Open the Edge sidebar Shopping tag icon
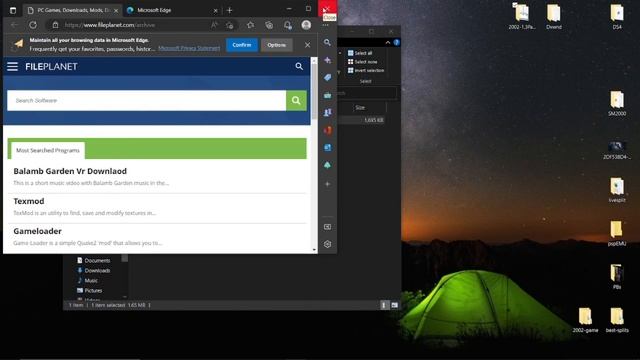 click(327, 78)
